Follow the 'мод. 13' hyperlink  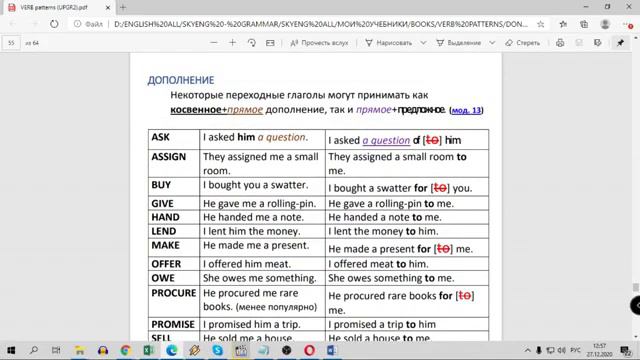[466, 110]
